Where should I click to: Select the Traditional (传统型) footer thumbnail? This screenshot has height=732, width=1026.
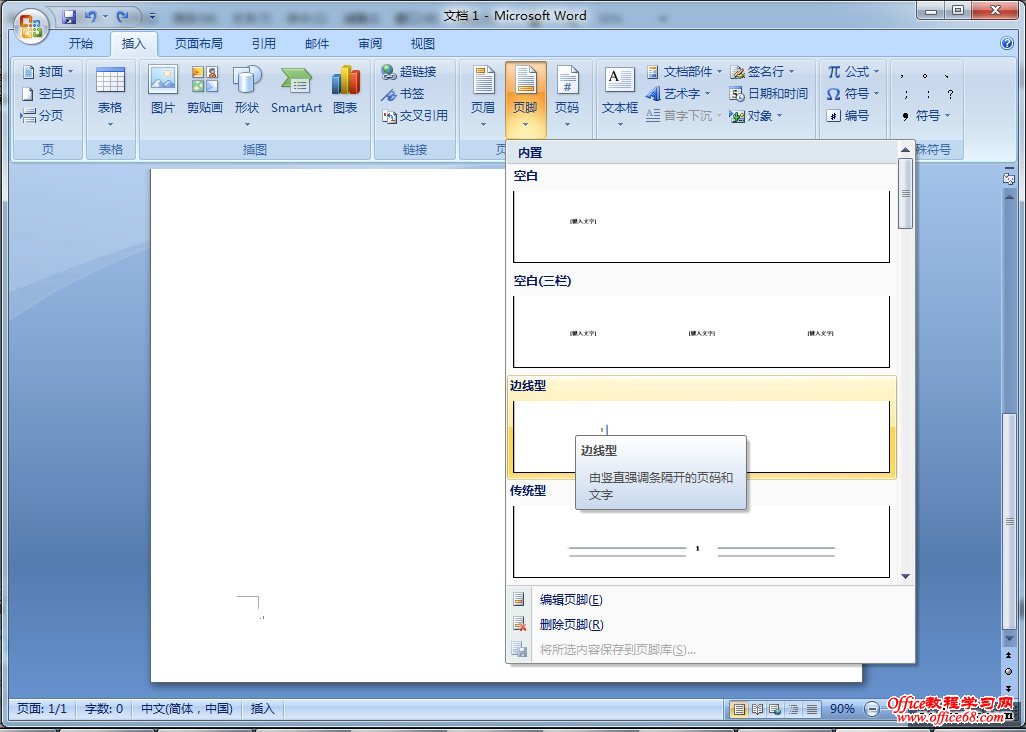coord(700,542)
